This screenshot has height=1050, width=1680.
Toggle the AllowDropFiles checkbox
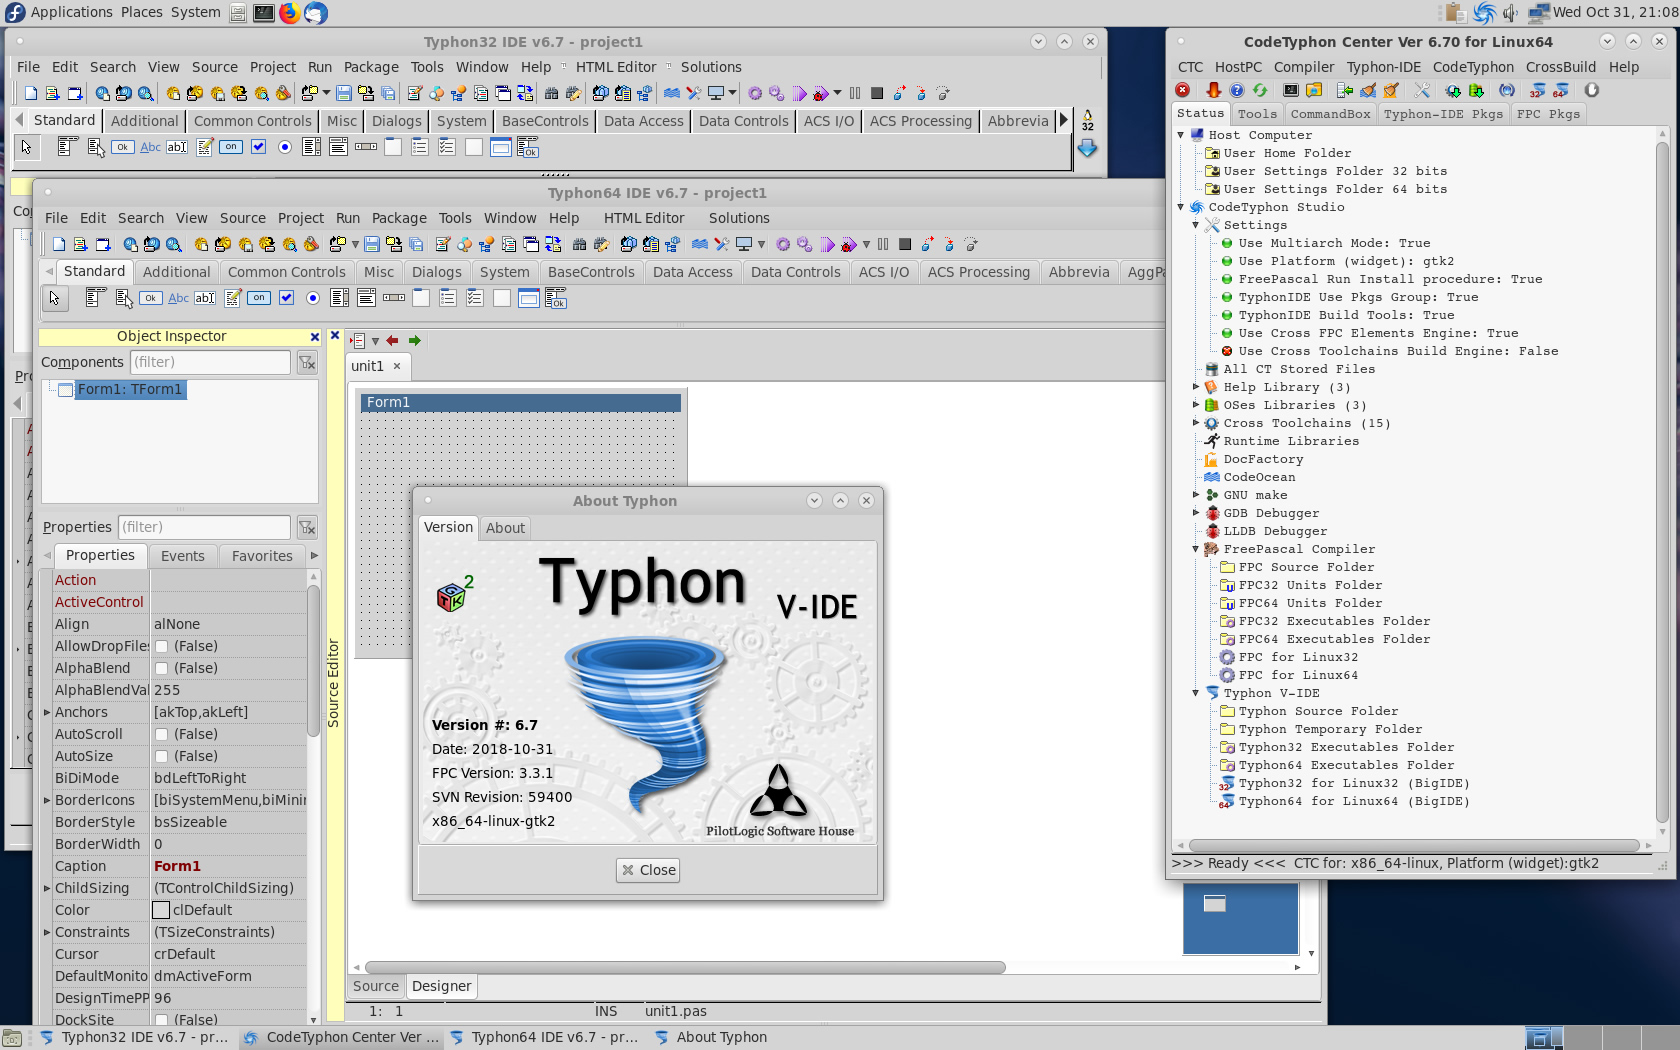coord(161,646)
